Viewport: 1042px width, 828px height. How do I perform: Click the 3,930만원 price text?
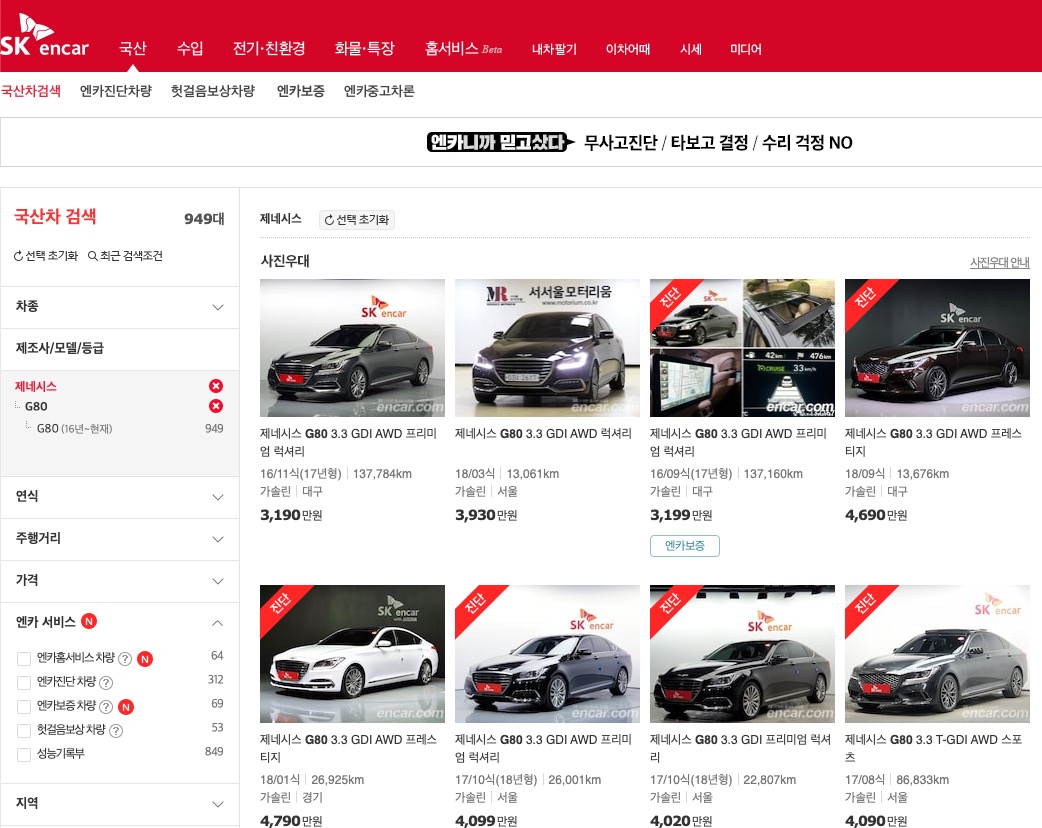(x=486, y=515)
